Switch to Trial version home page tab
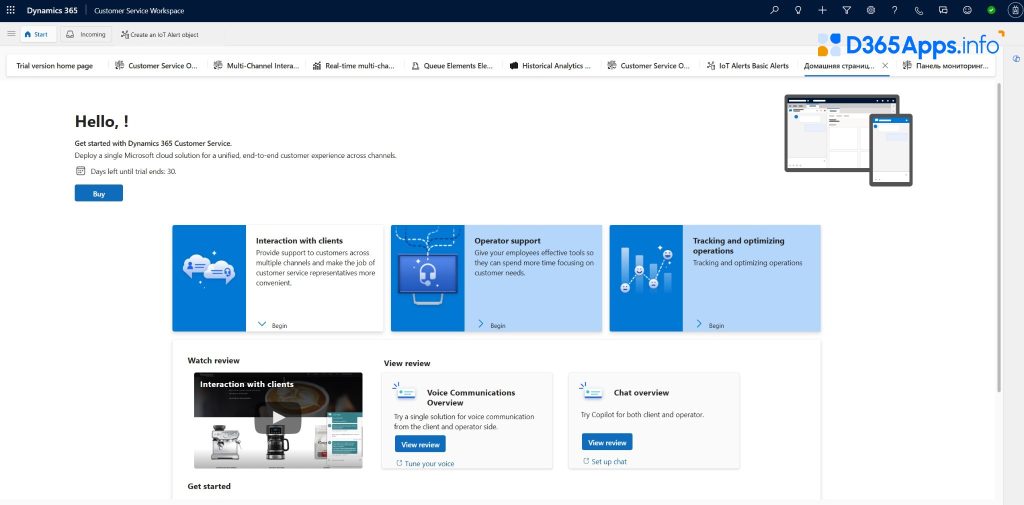 click(54, 66)
